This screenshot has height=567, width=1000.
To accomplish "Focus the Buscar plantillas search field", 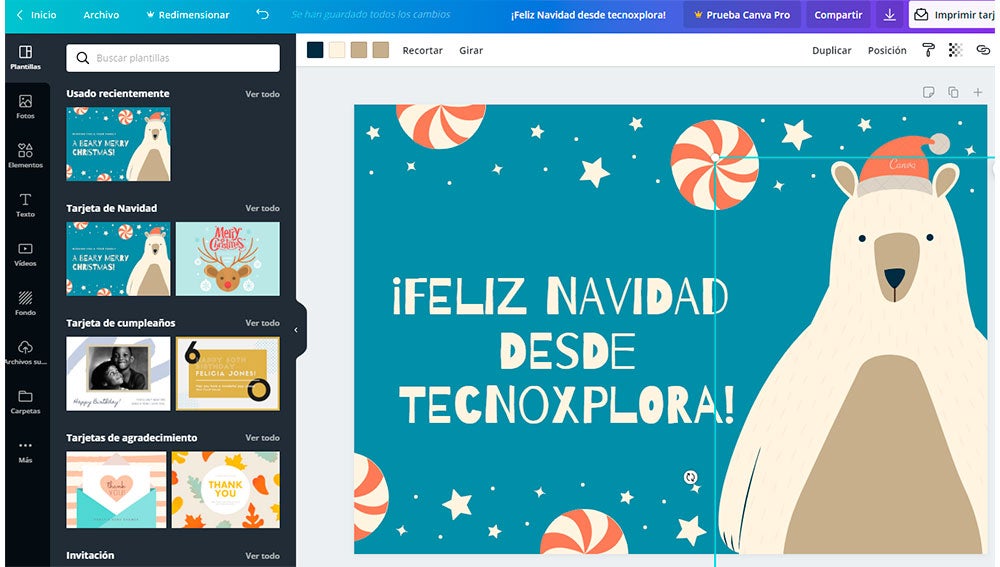I will tap(173, 58).
